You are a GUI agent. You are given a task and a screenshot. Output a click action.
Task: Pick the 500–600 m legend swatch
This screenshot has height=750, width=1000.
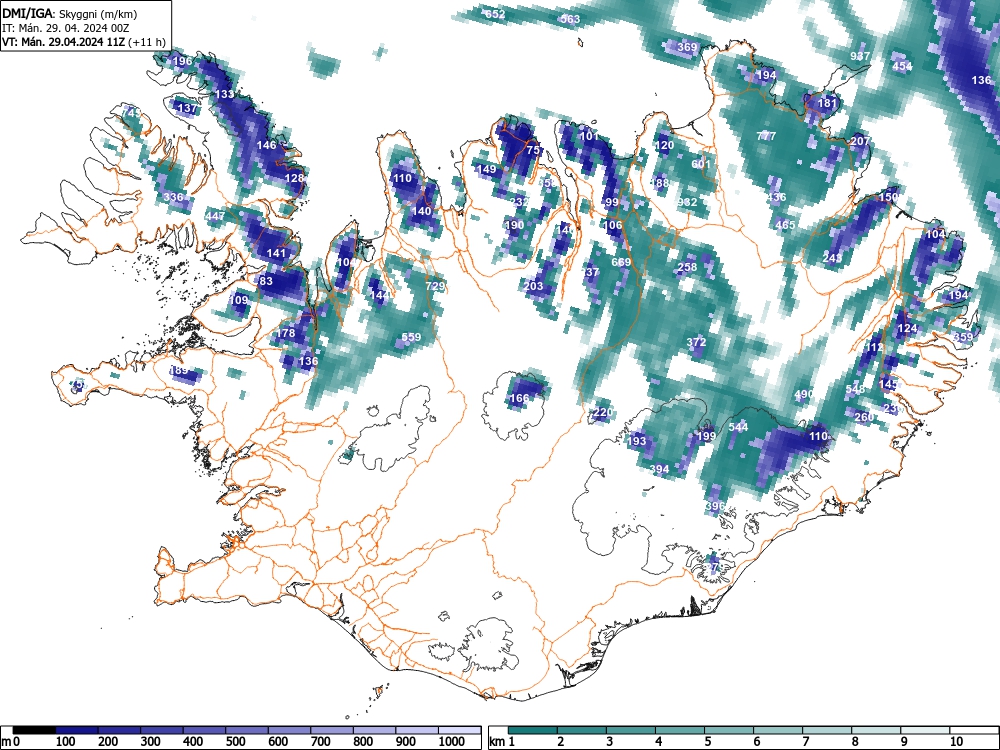[247, 730]
